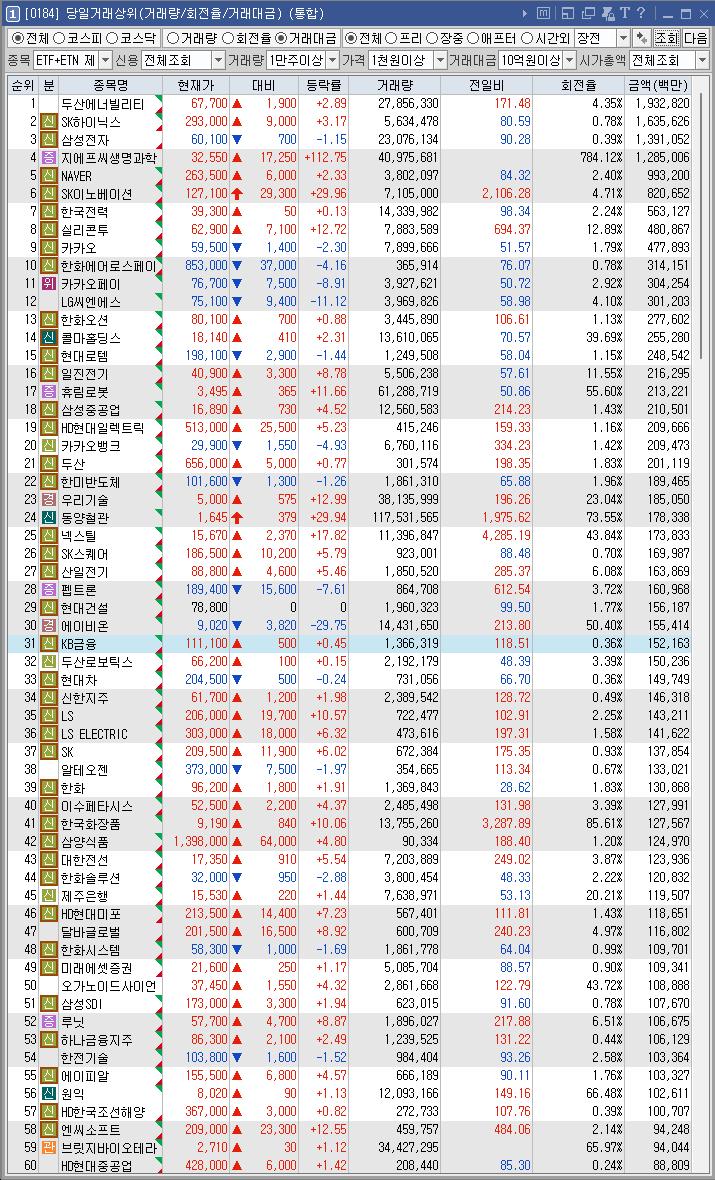Image resolution: width=715 pixels, height=1180 pixels.
Task: Click the teal 신 badge on the 콜마홀딩스 row
Action: pyautogui.click(x=49, y=338)
